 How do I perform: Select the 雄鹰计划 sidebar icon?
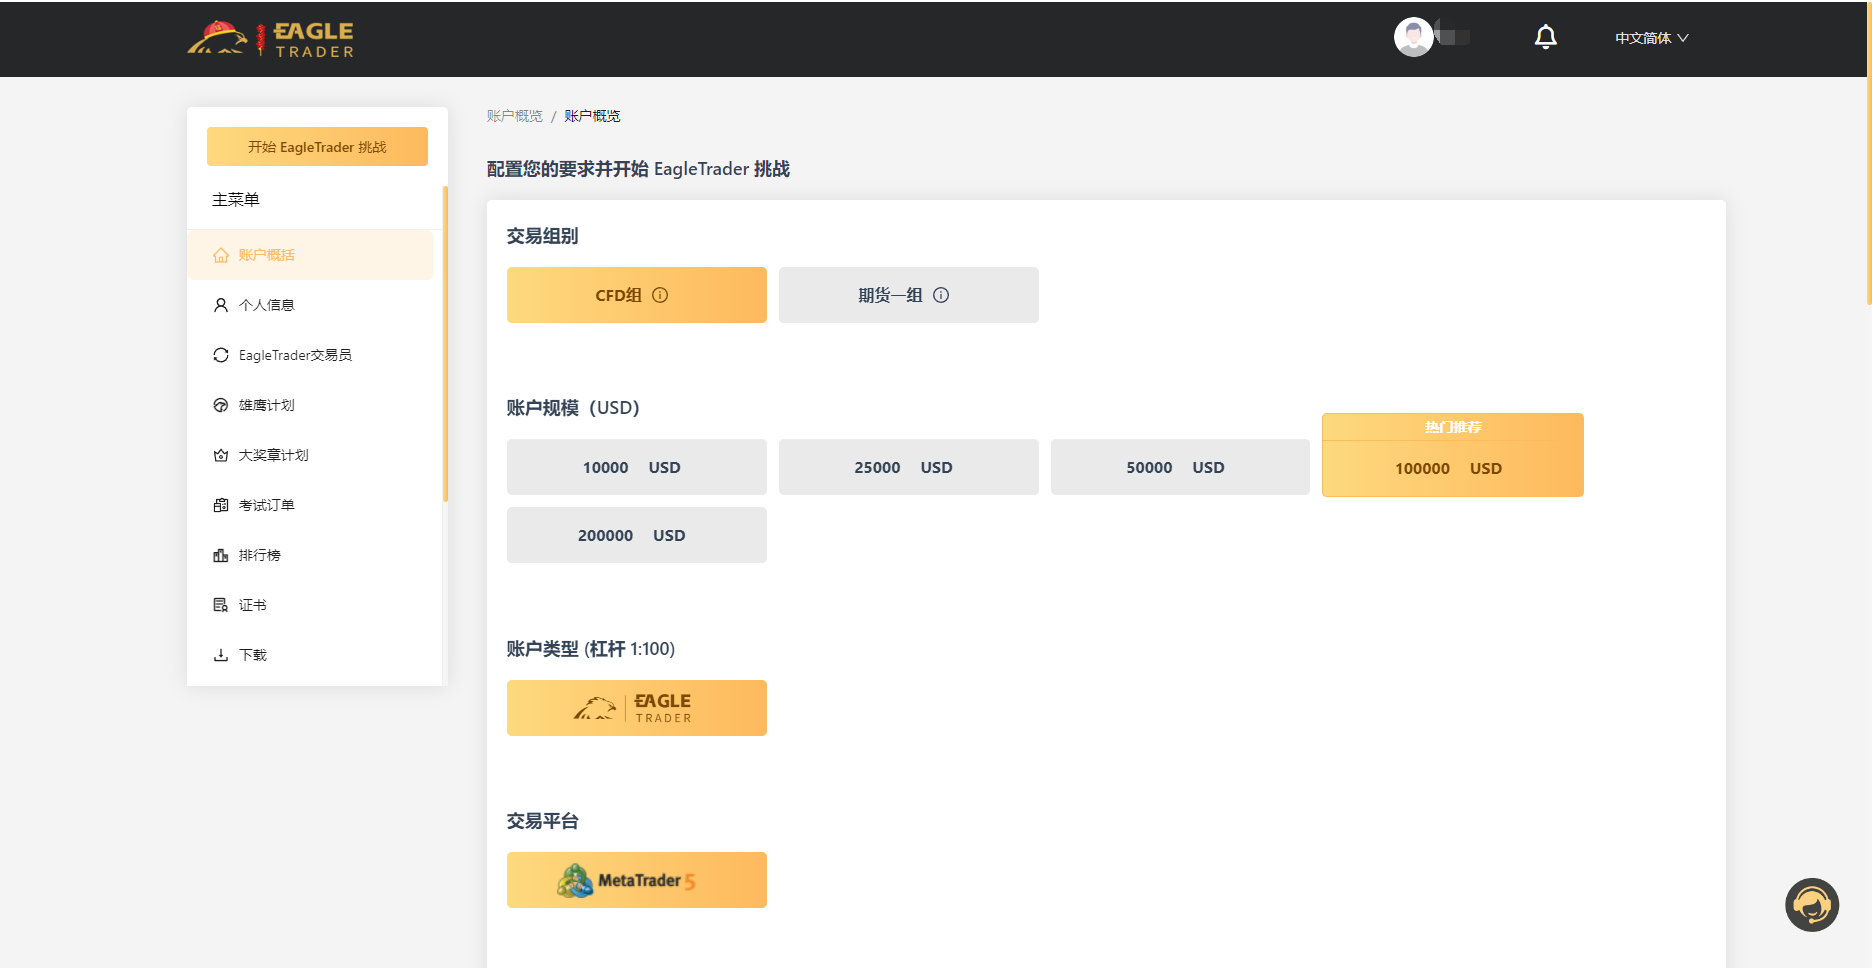[x=221, y=405]
